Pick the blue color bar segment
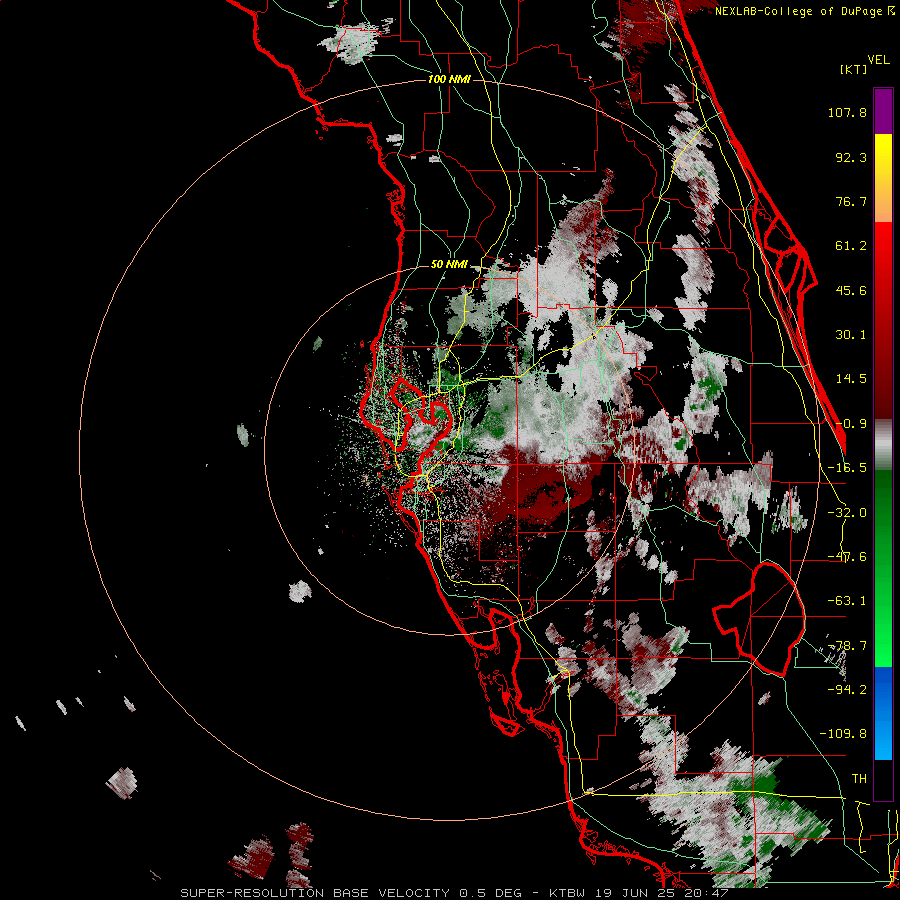 [883, 713]
